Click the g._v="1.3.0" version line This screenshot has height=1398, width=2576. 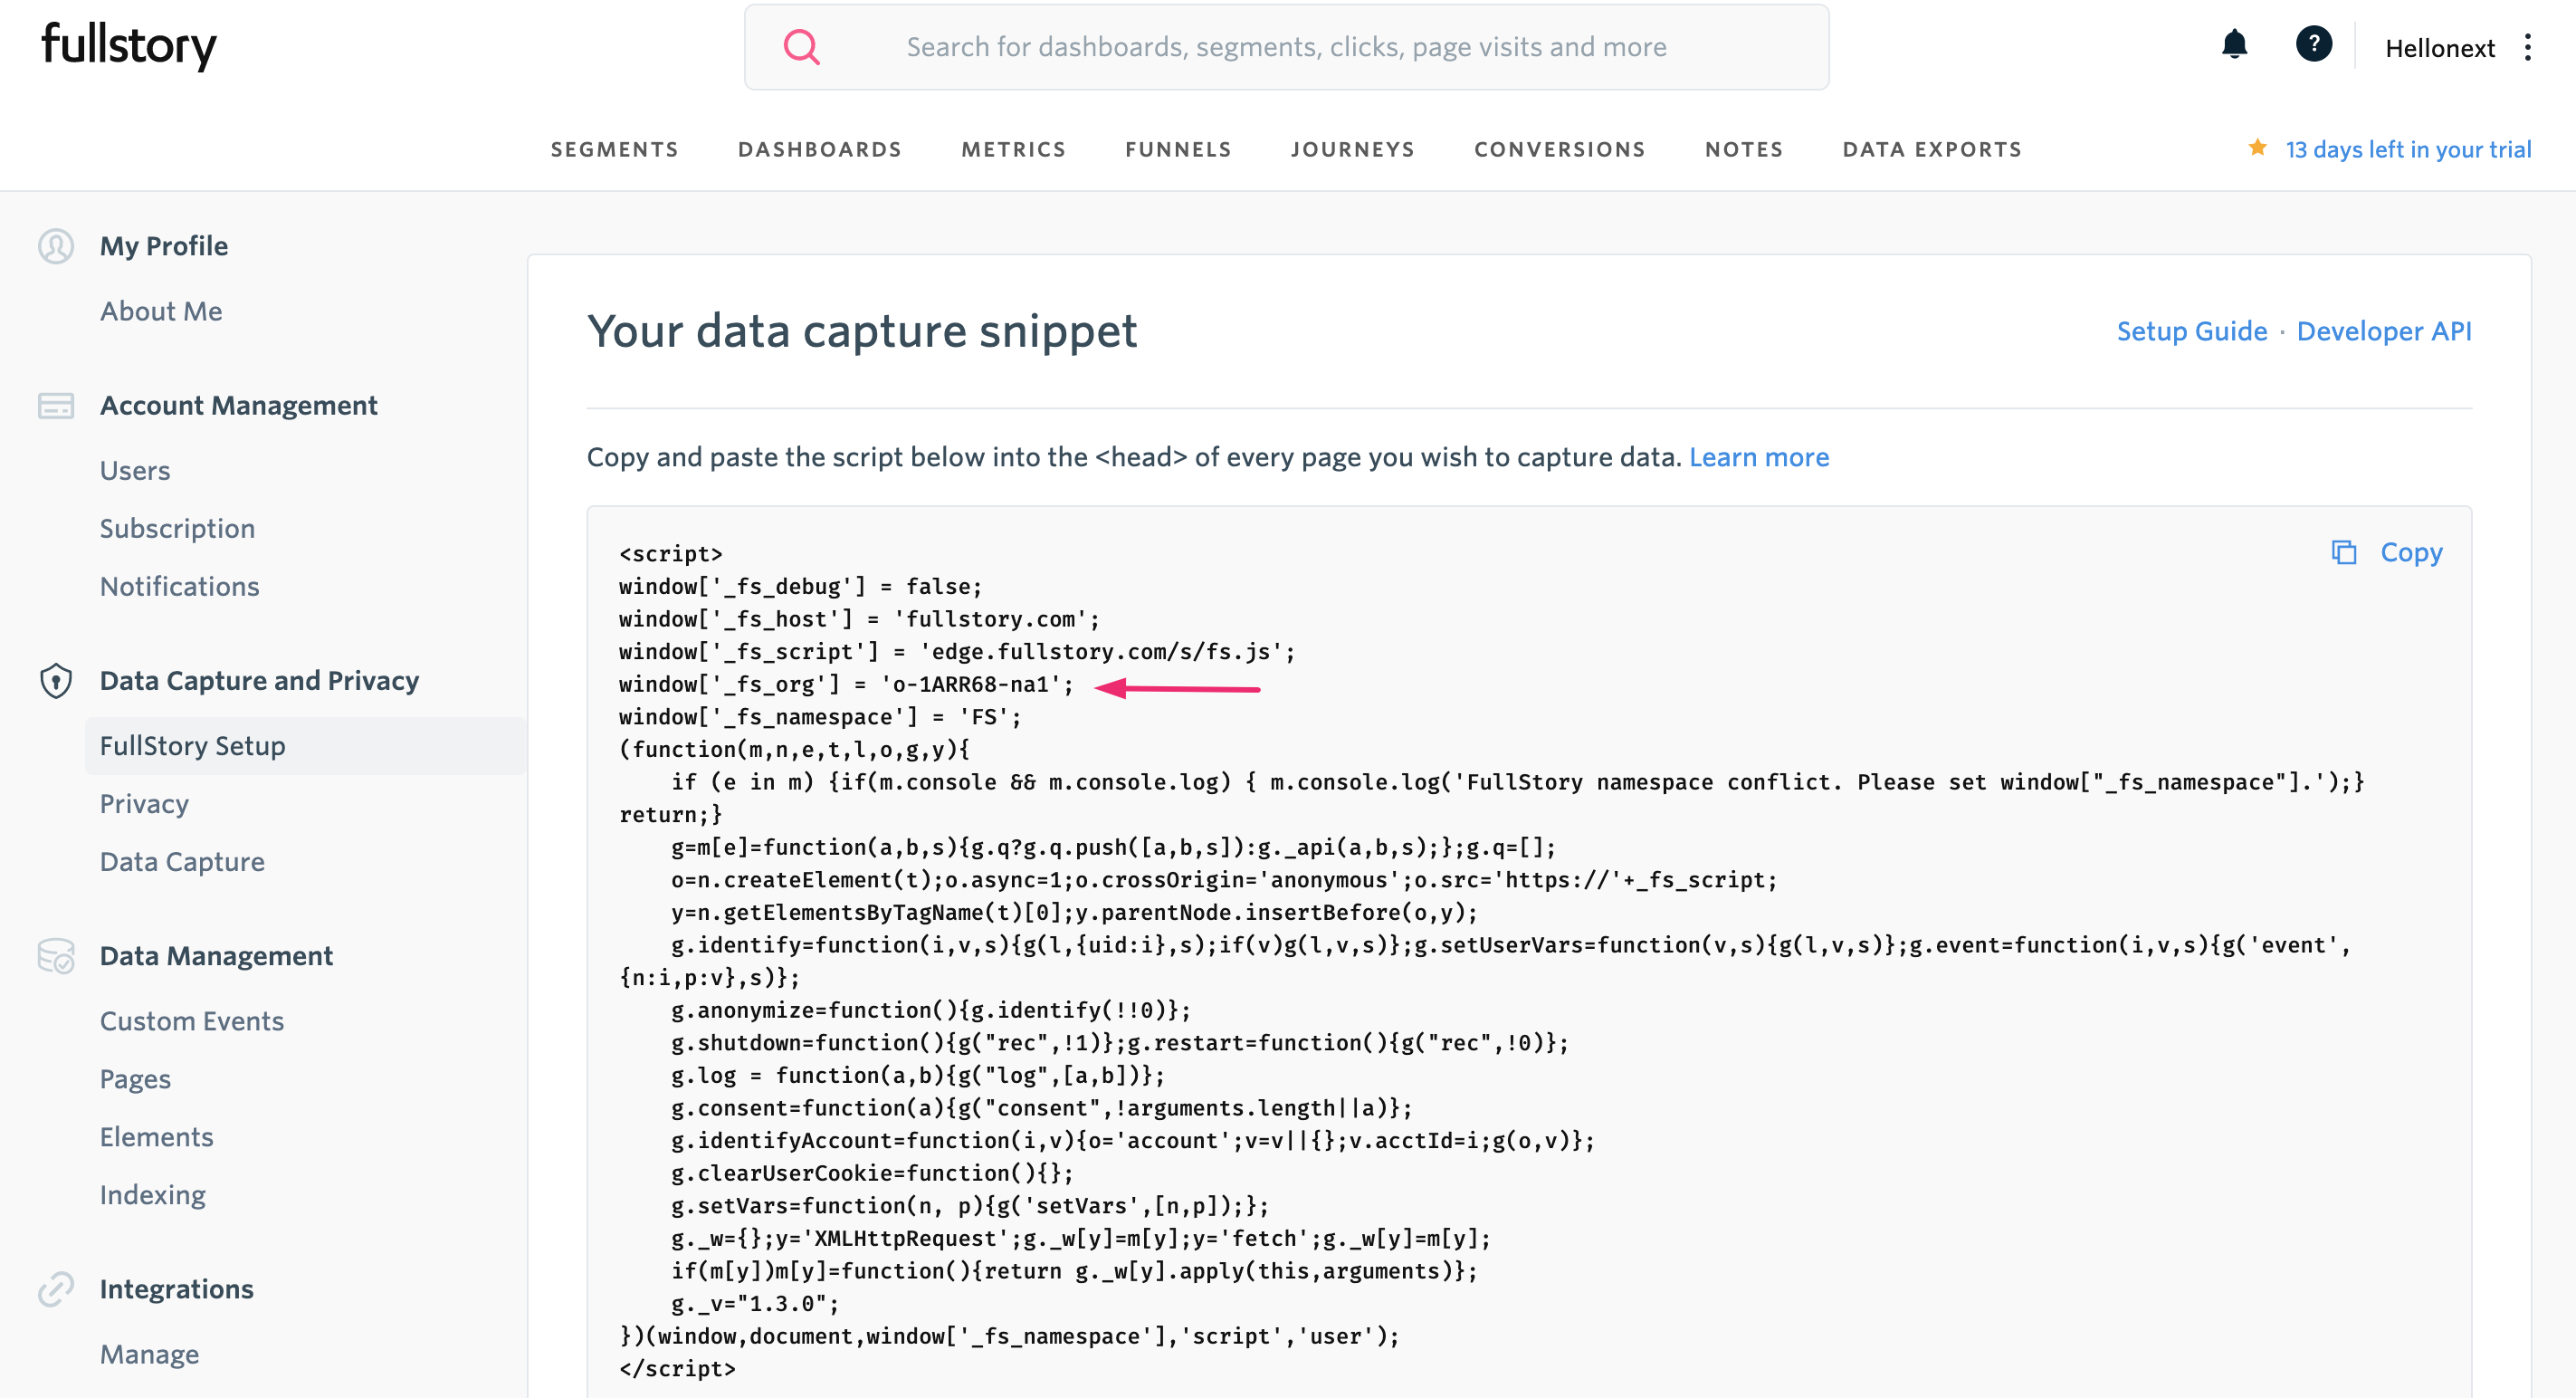pyautogui.click(x=754, y=1303)
